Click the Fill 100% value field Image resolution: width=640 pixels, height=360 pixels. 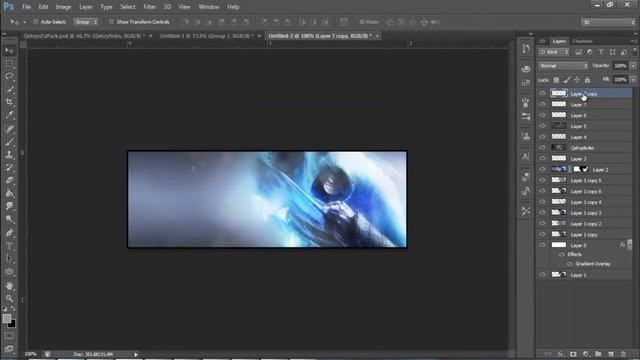point(620,80)
